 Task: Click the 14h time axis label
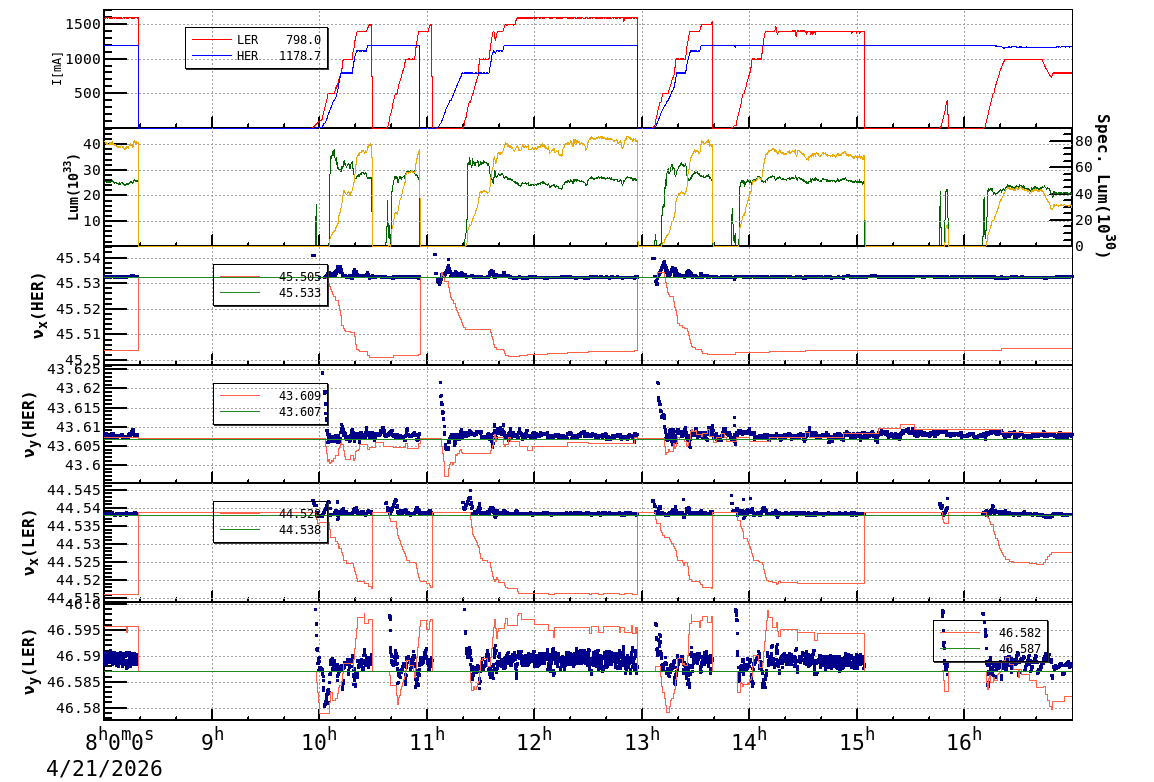750,739
